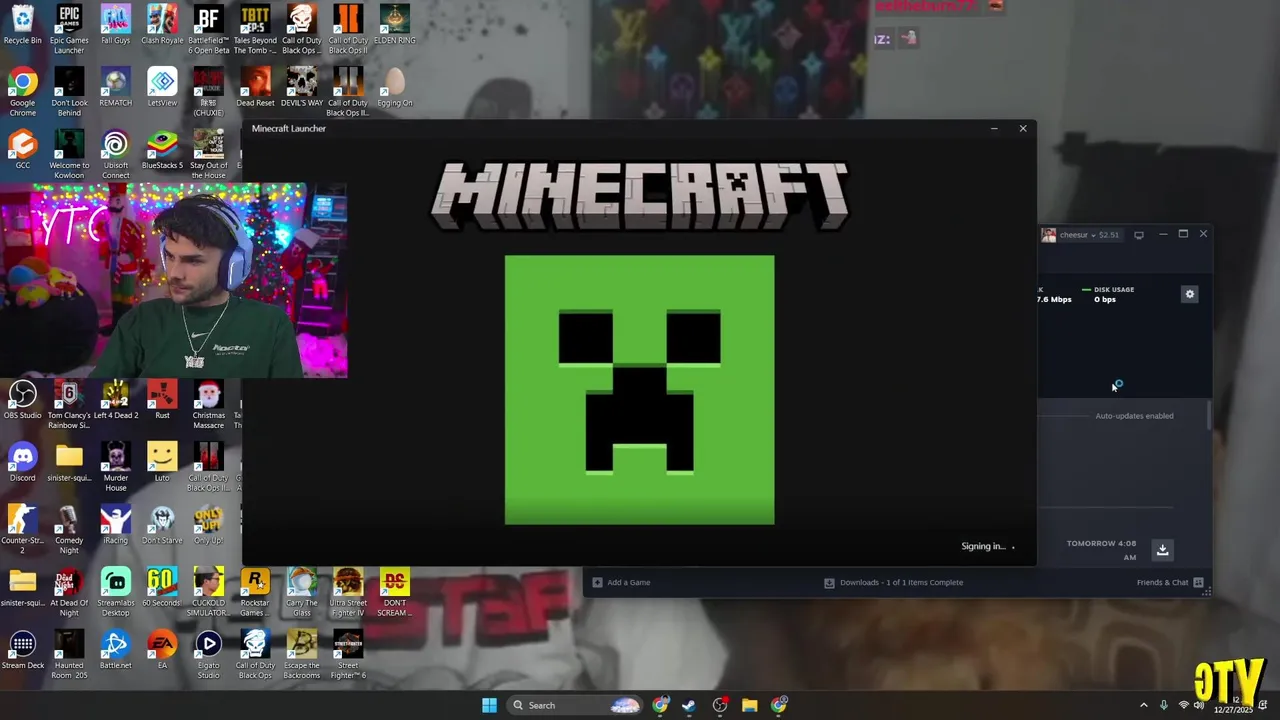
Task: Click Steam's download queue arrow button
Action: 1162,549
